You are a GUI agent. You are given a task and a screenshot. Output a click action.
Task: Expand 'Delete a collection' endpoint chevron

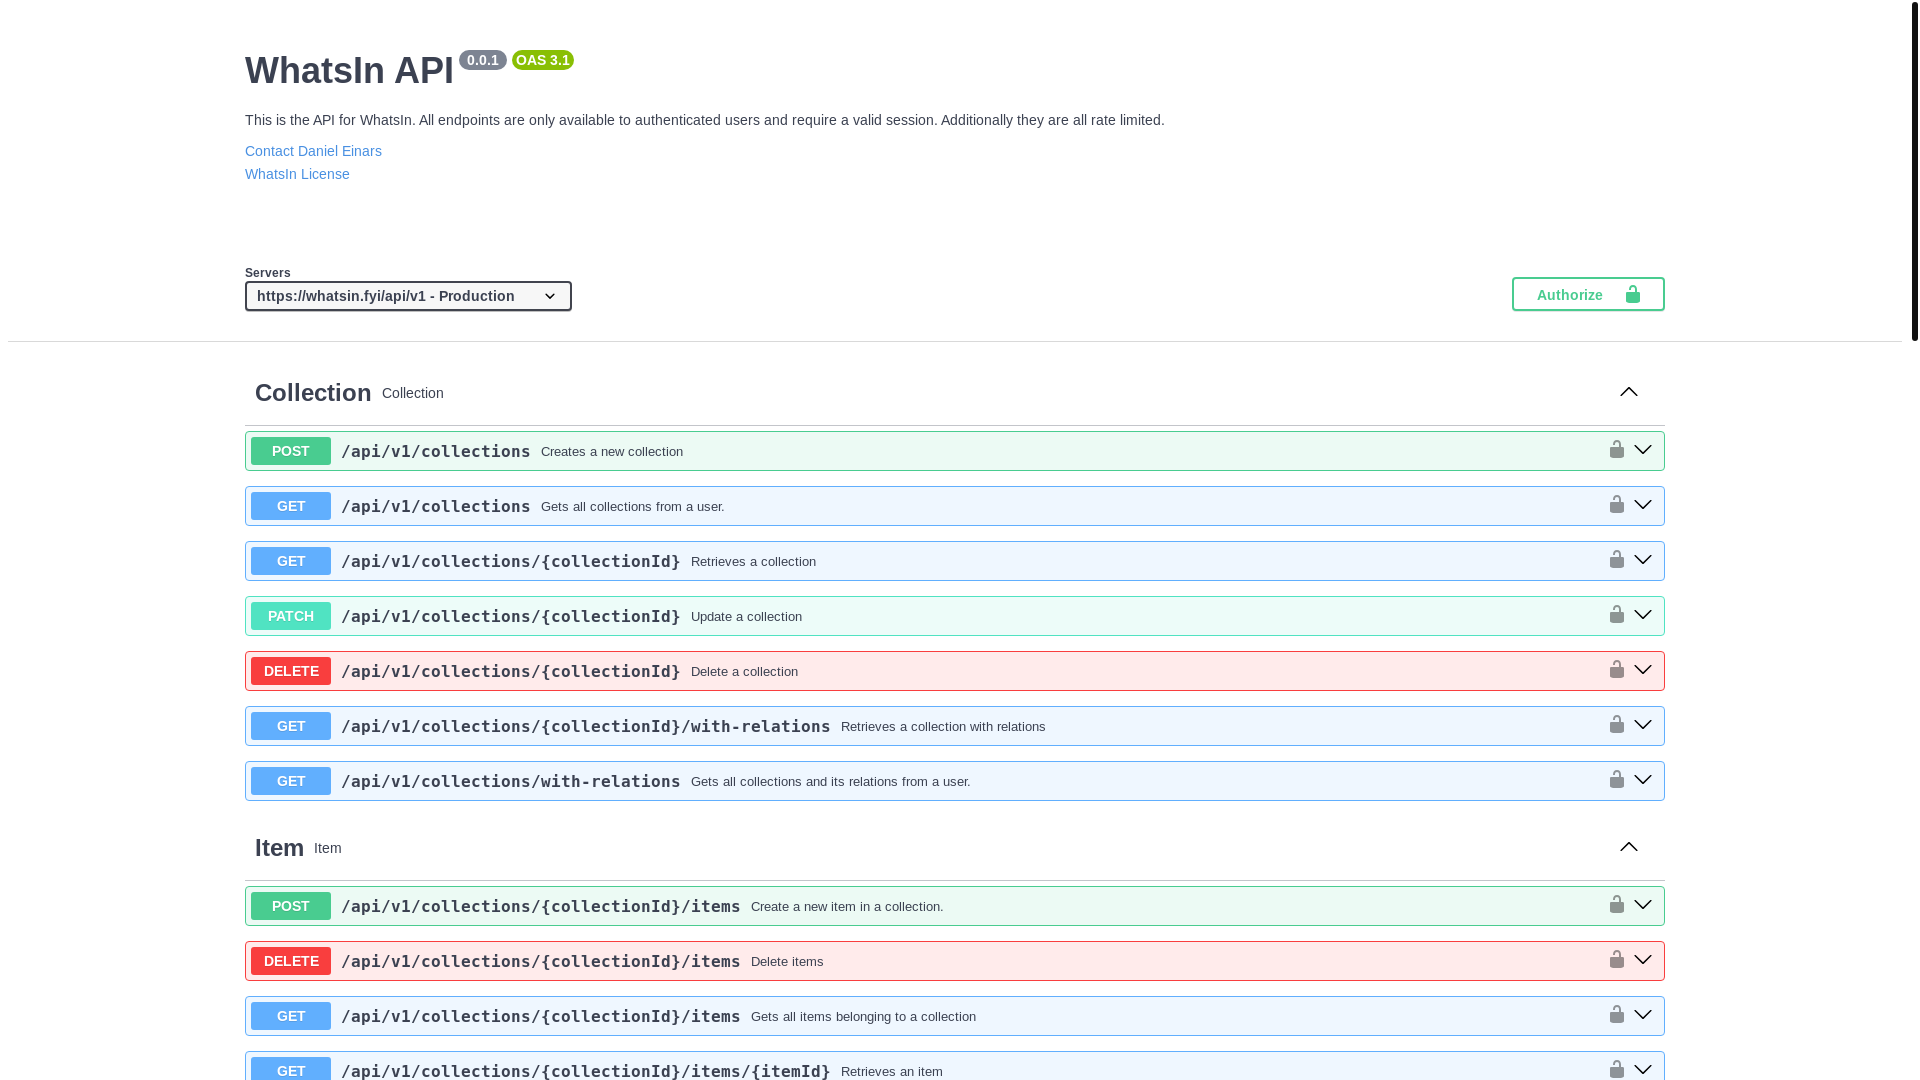(1643, 670)
